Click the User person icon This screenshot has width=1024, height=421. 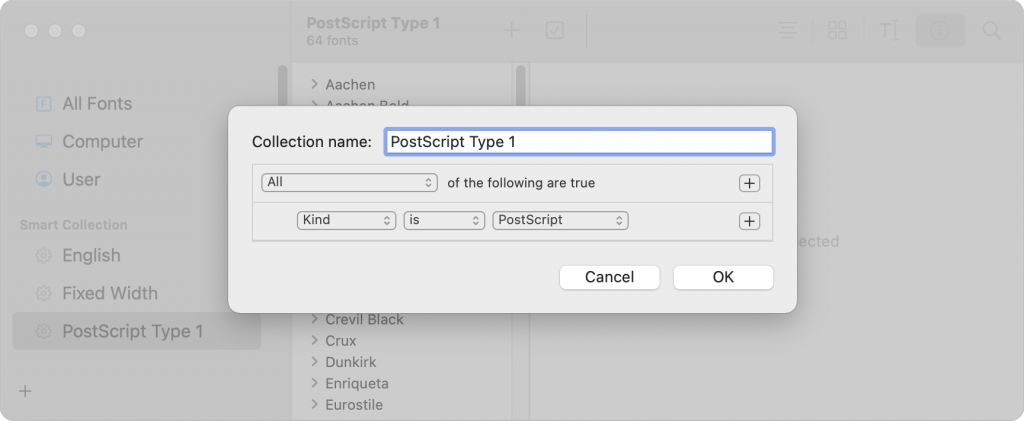click(x=43, y=179)
